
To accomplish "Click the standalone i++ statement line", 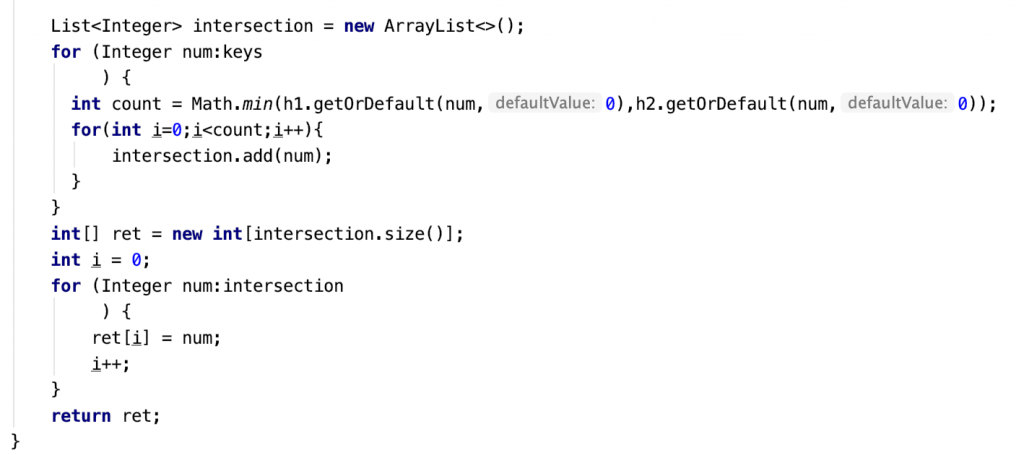I will coord(111,364).
